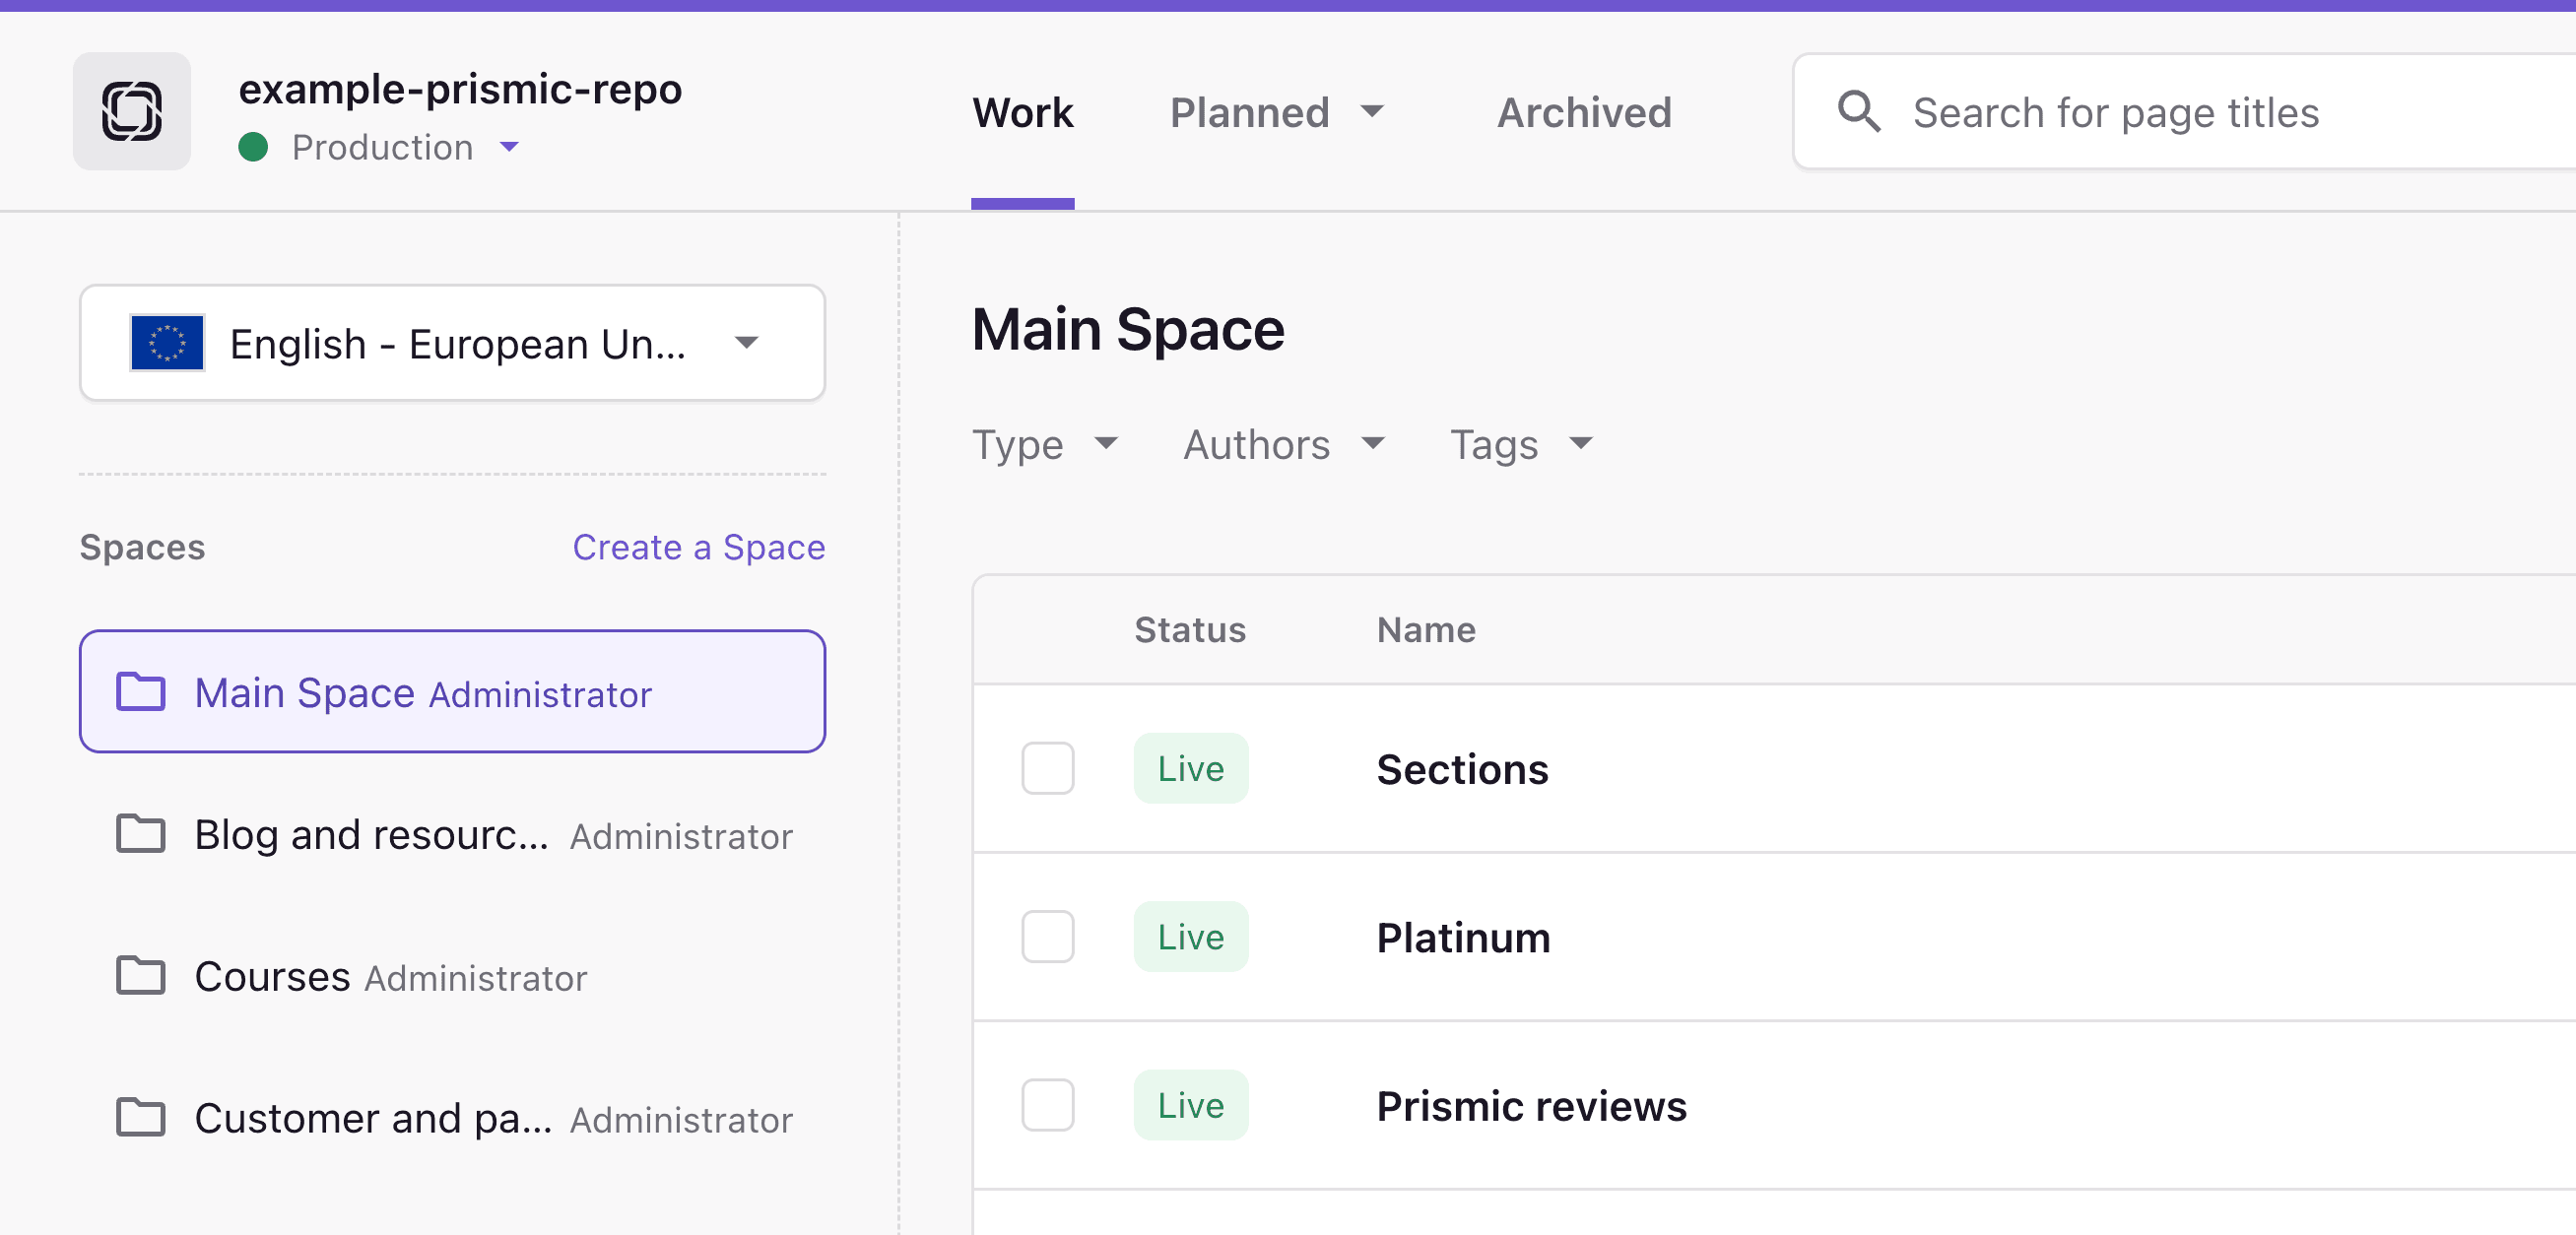Click the Prismic logo icon top left
Viewport: 2576px width, 1235px height.
[x=133, y=110]
